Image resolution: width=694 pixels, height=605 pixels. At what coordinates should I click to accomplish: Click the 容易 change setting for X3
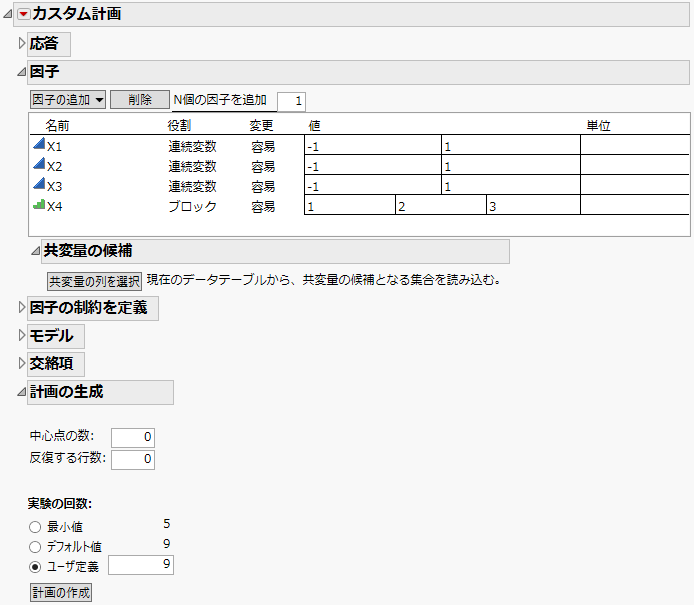tap(263, 186)
